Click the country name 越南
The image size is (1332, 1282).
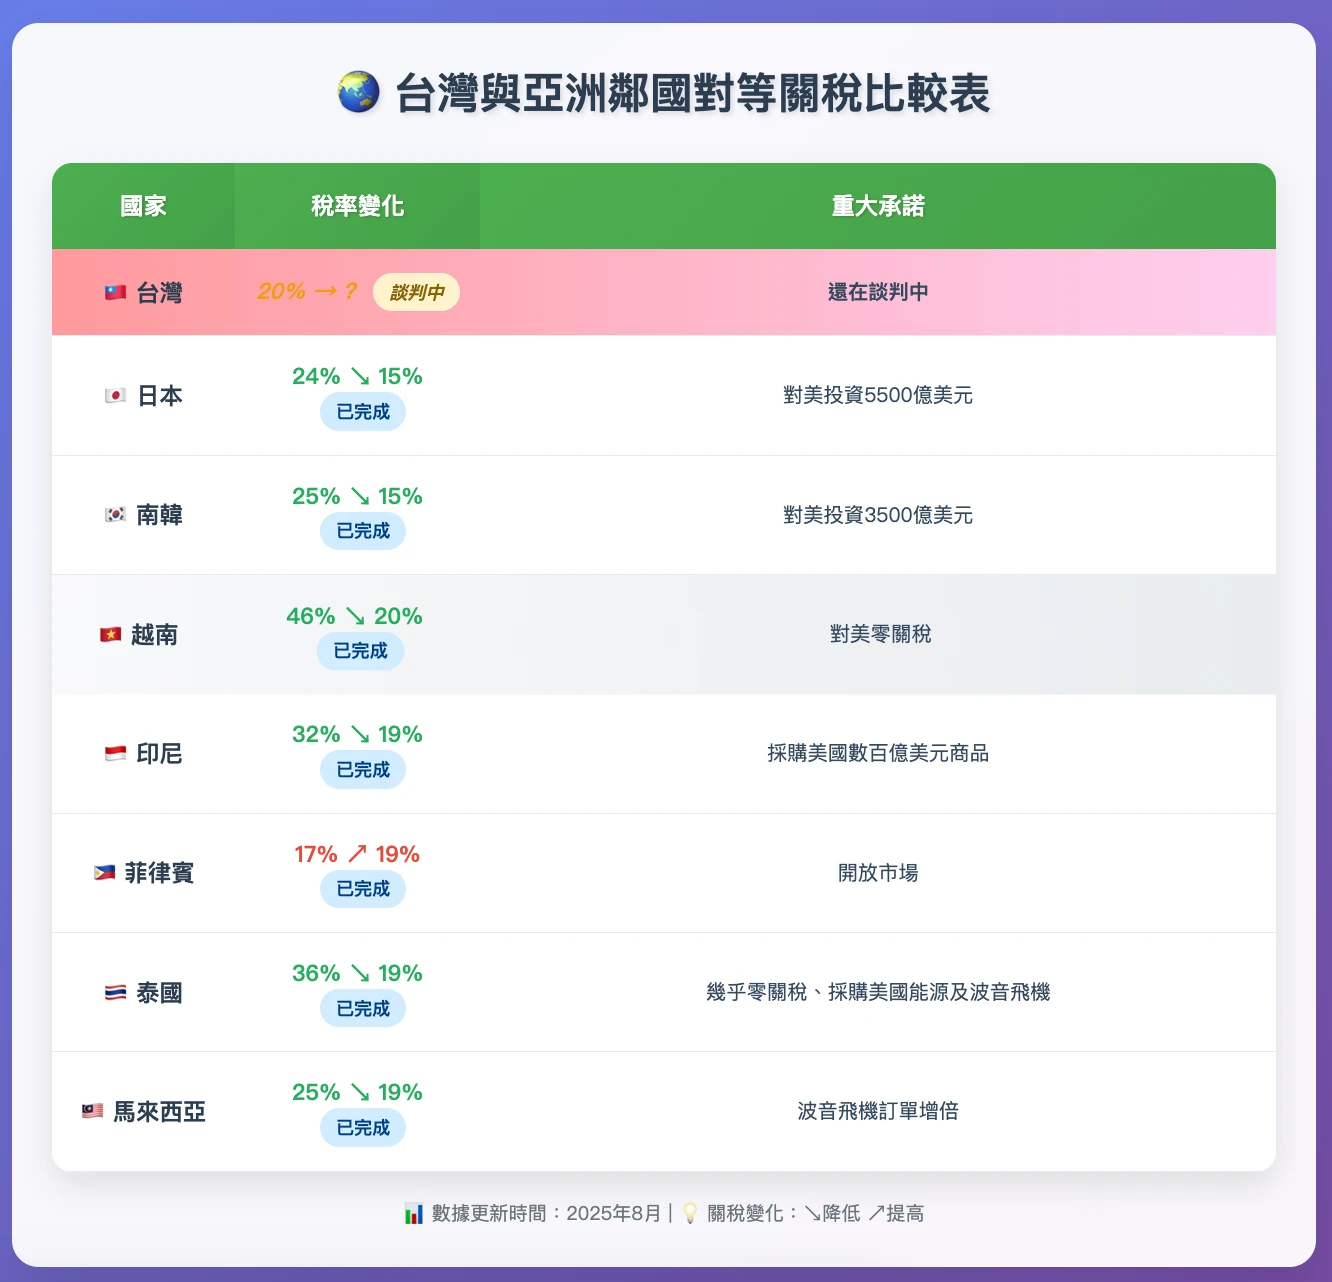click(154, 635)
